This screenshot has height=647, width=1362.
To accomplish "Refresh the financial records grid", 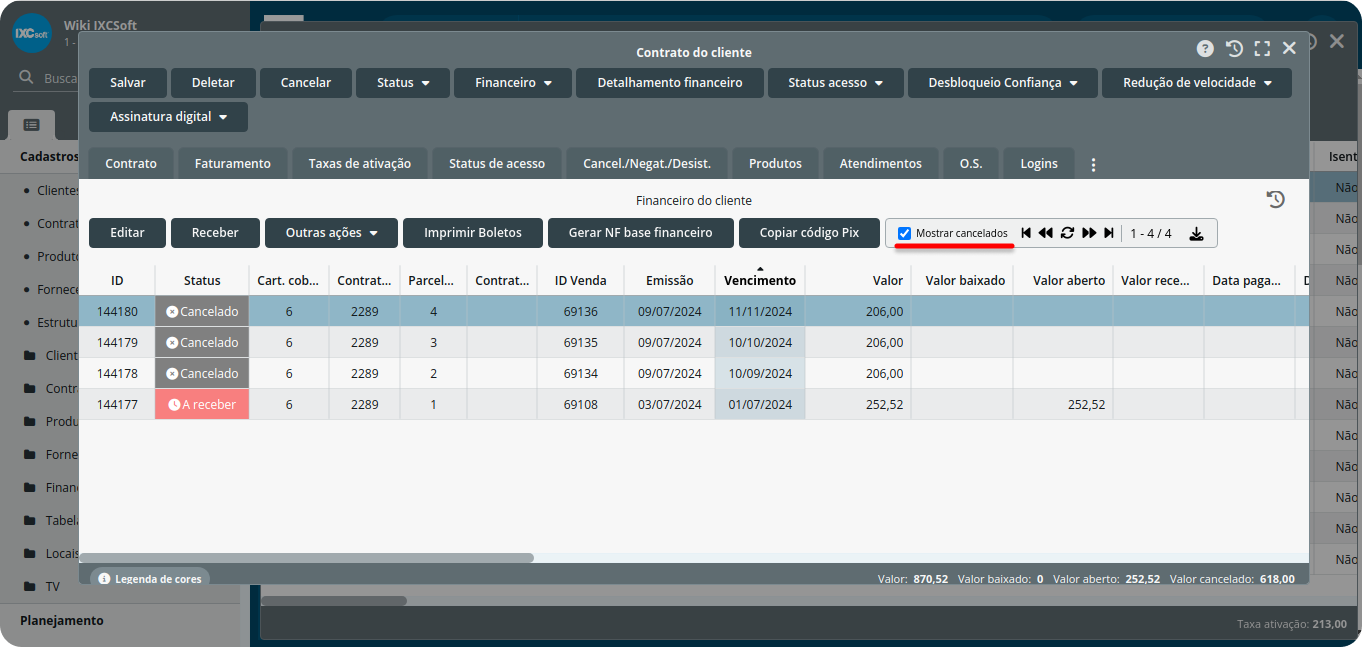I will [1067, 233].
